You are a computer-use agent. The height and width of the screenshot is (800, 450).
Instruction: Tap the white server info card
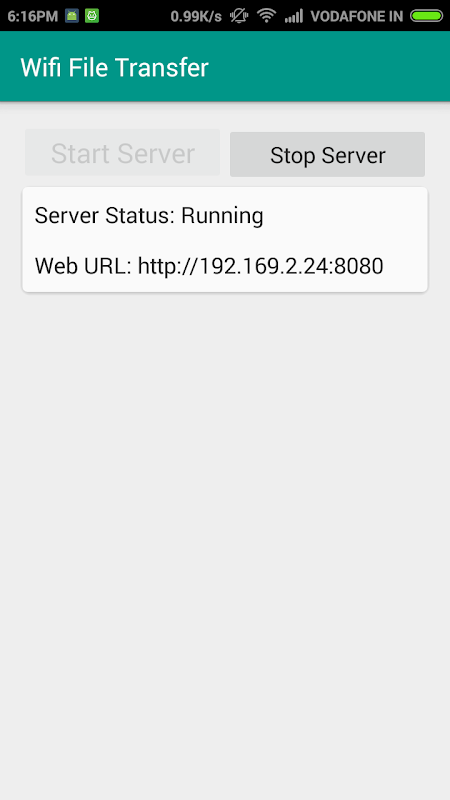(225, 240)
